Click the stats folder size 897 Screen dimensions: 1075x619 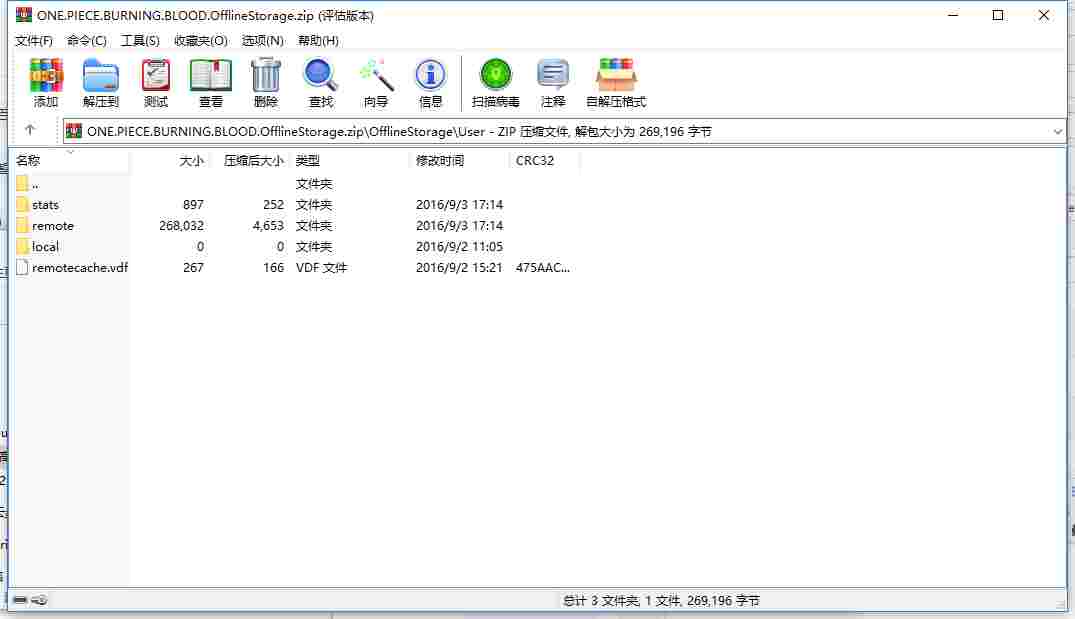pos(193,204)
